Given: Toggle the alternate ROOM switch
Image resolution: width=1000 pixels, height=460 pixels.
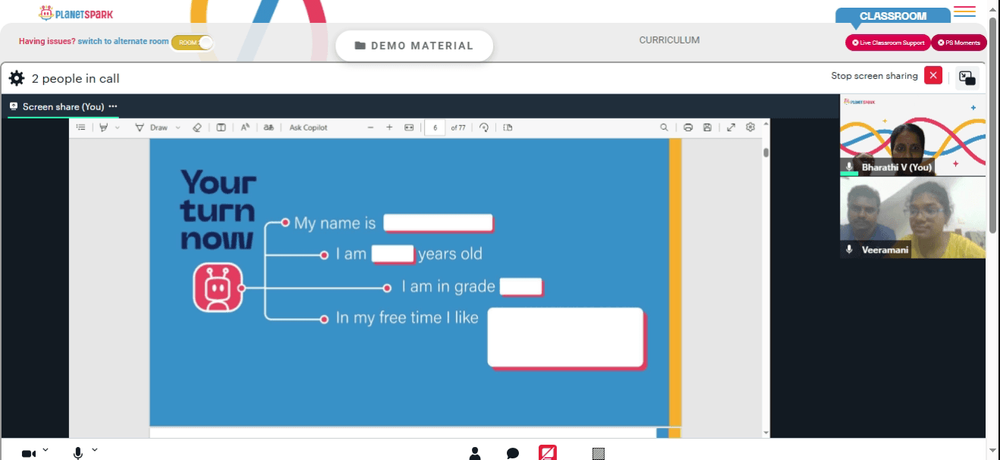Looking at the screenshot, I should [192, 42].
